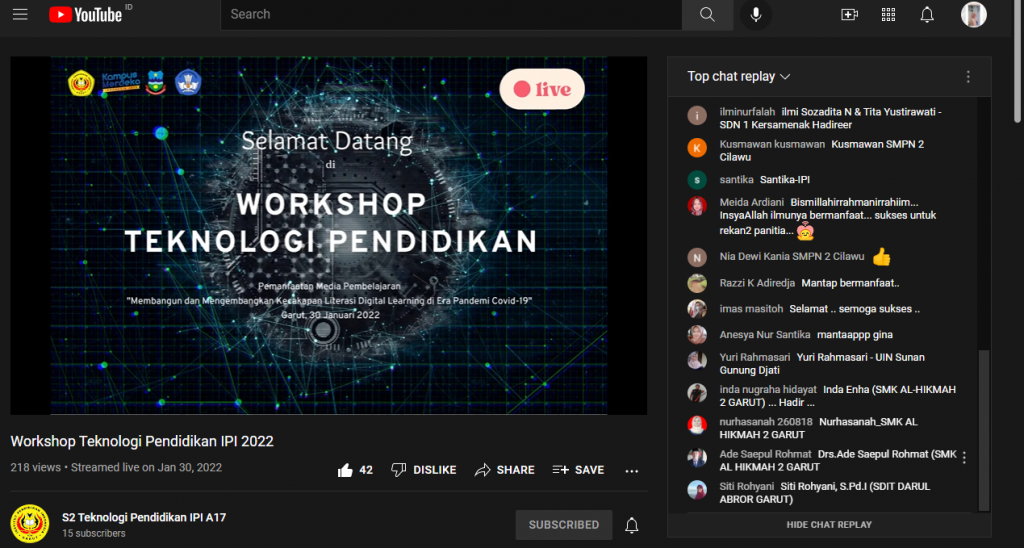1024x548 pixels.
Task: Open the notifications bell in header
Action: tap(927, 14)
